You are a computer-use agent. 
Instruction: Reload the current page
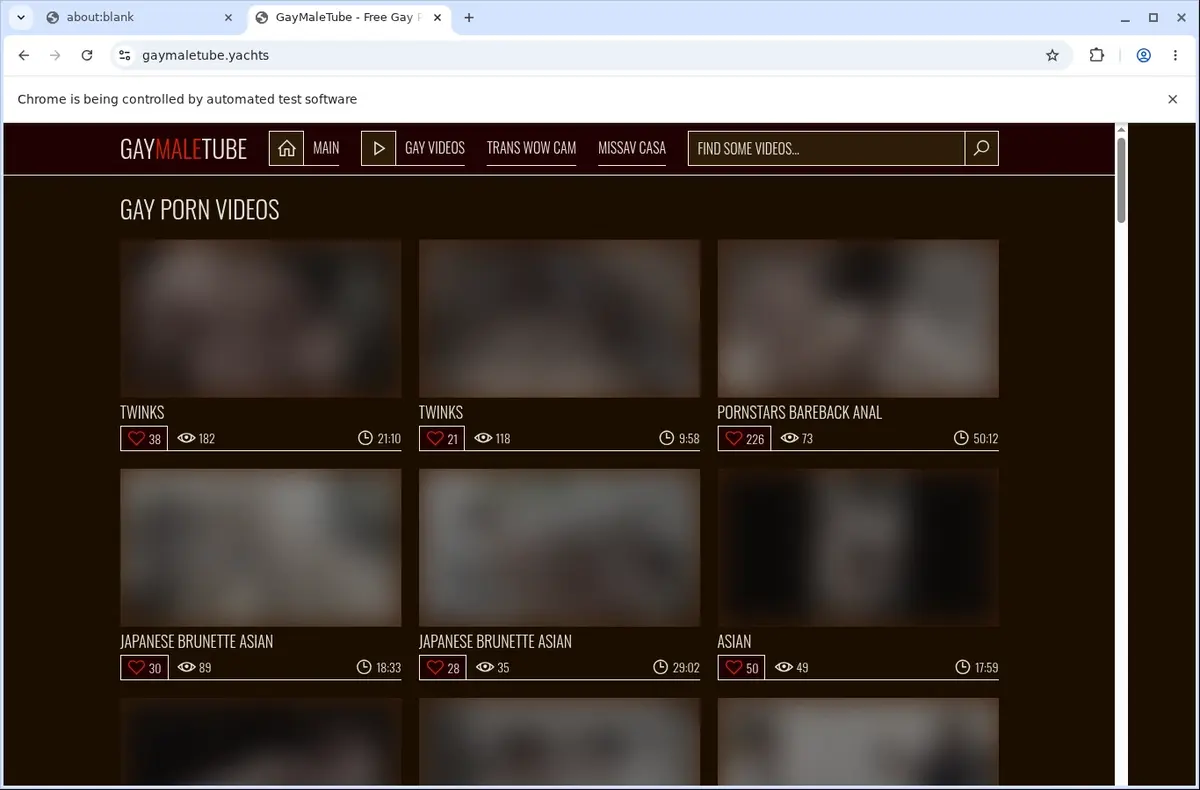pyautogui.click(x=87, y=56)
